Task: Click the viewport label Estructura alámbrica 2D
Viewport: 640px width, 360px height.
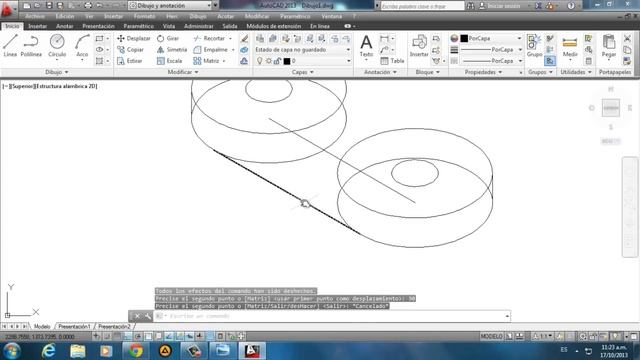Action: 67,86
